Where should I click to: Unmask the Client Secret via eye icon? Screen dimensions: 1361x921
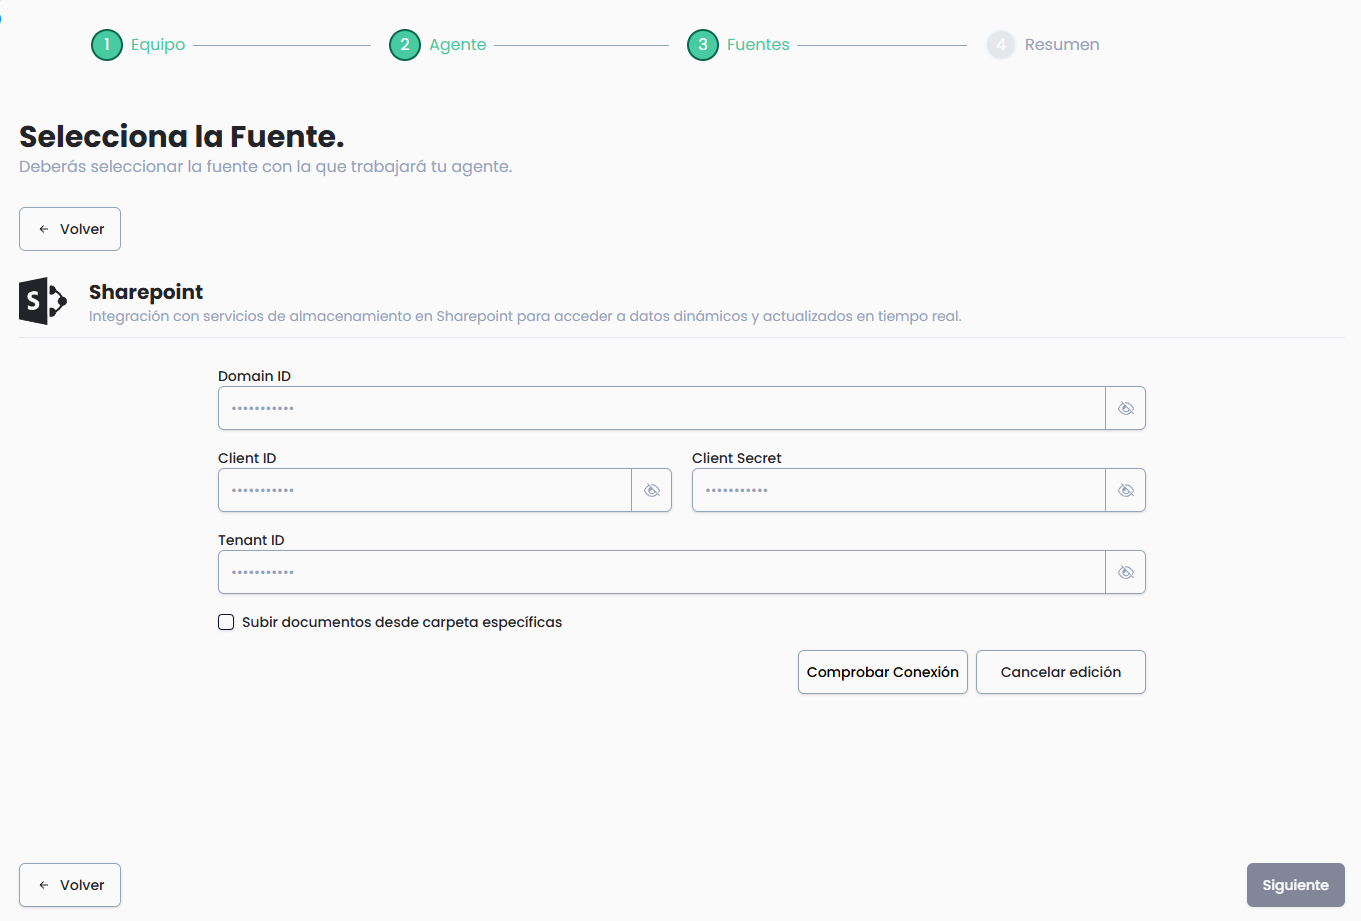coord(1125,490)
